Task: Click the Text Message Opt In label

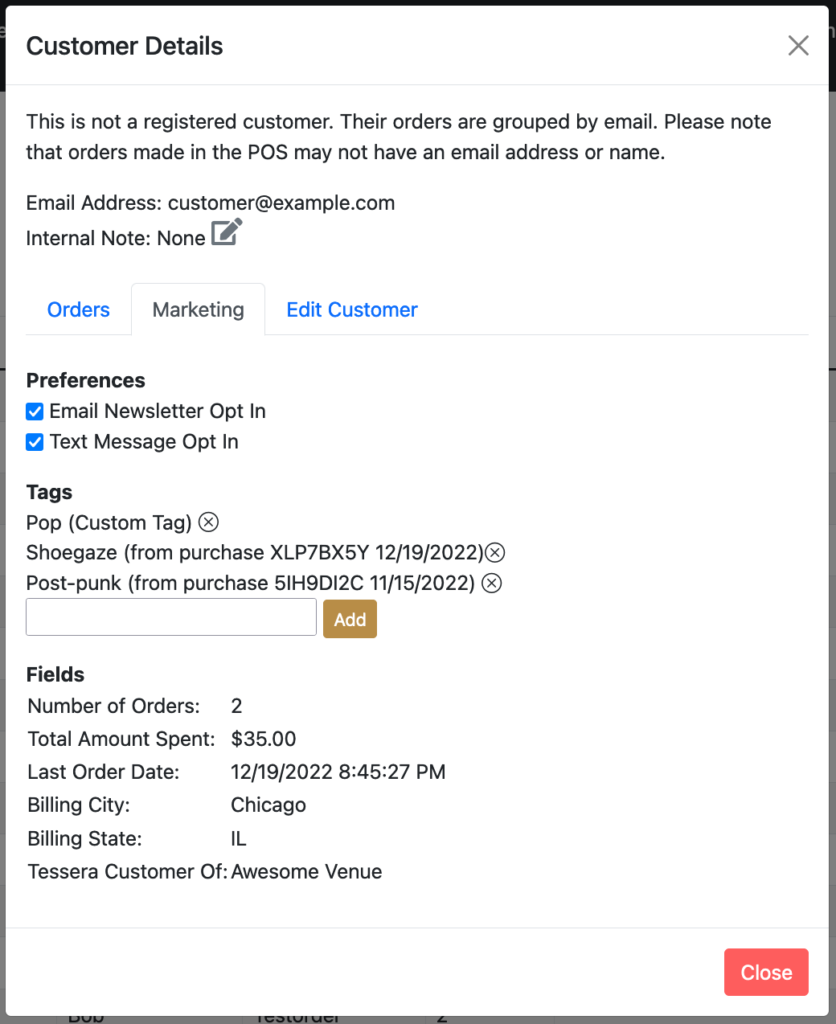Action: (x=144, y=442)
